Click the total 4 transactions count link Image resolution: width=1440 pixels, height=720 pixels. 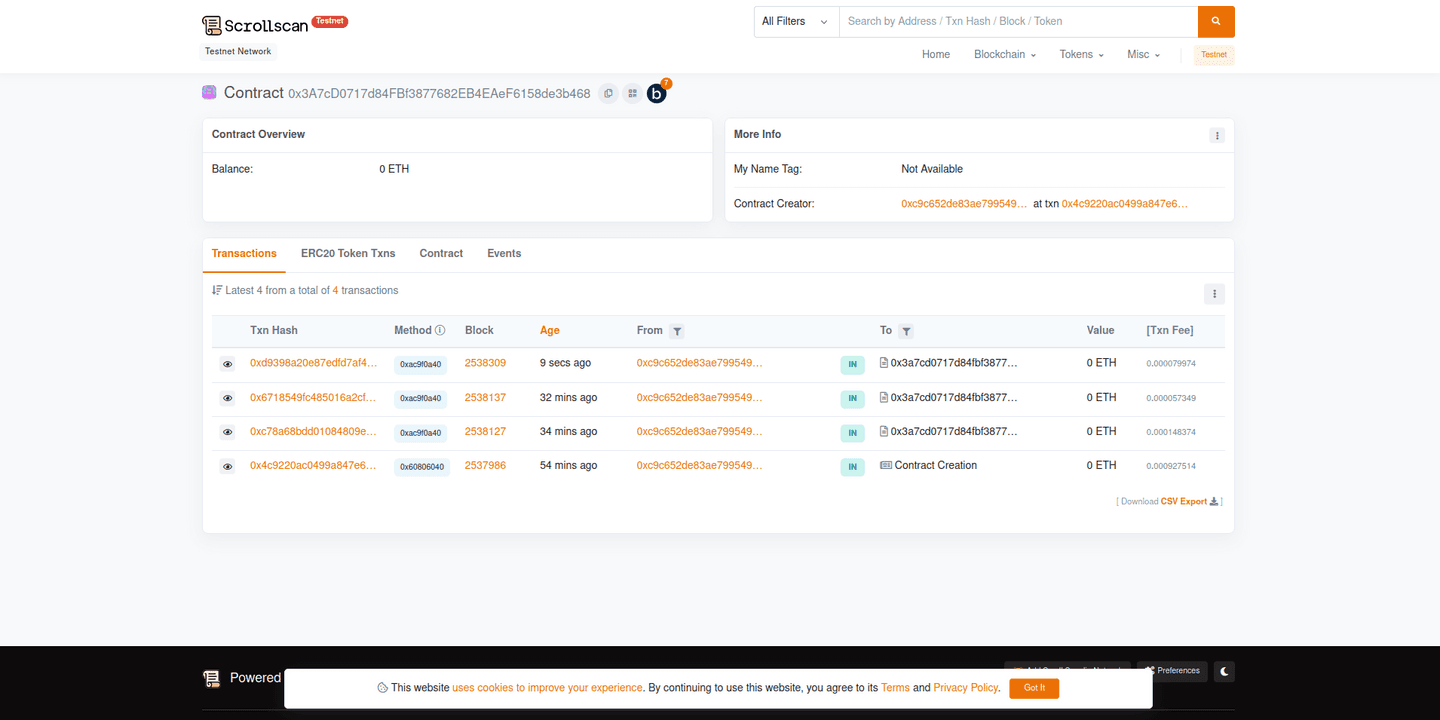(x=336, y=290)
